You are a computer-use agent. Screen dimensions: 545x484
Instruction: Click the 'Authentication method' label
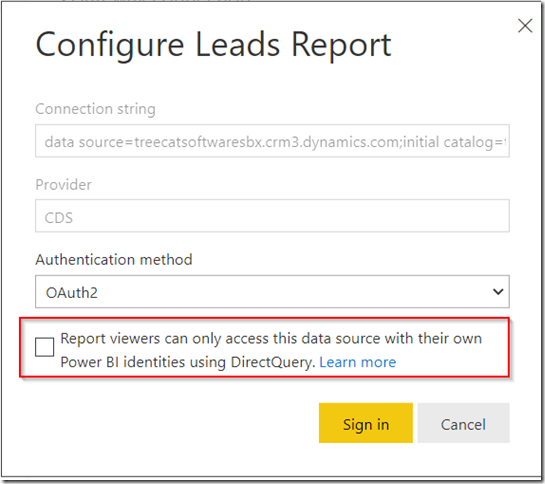(x=114, y=260)
